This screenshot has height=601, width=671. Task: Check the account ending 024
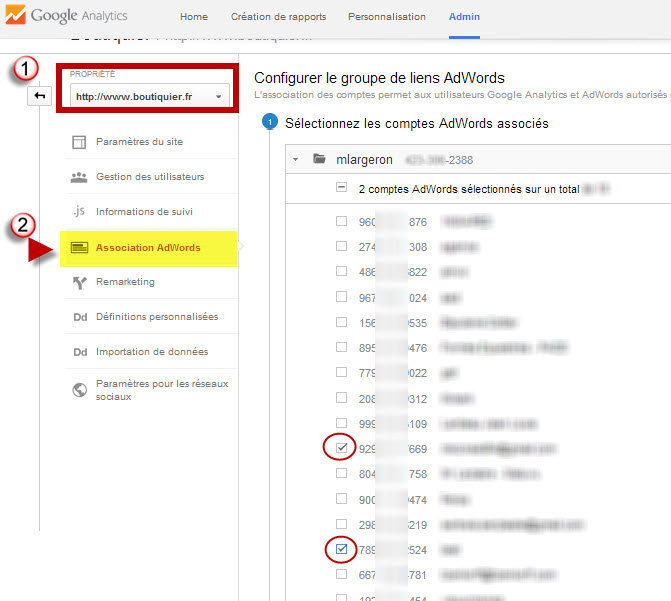(341, 297)
